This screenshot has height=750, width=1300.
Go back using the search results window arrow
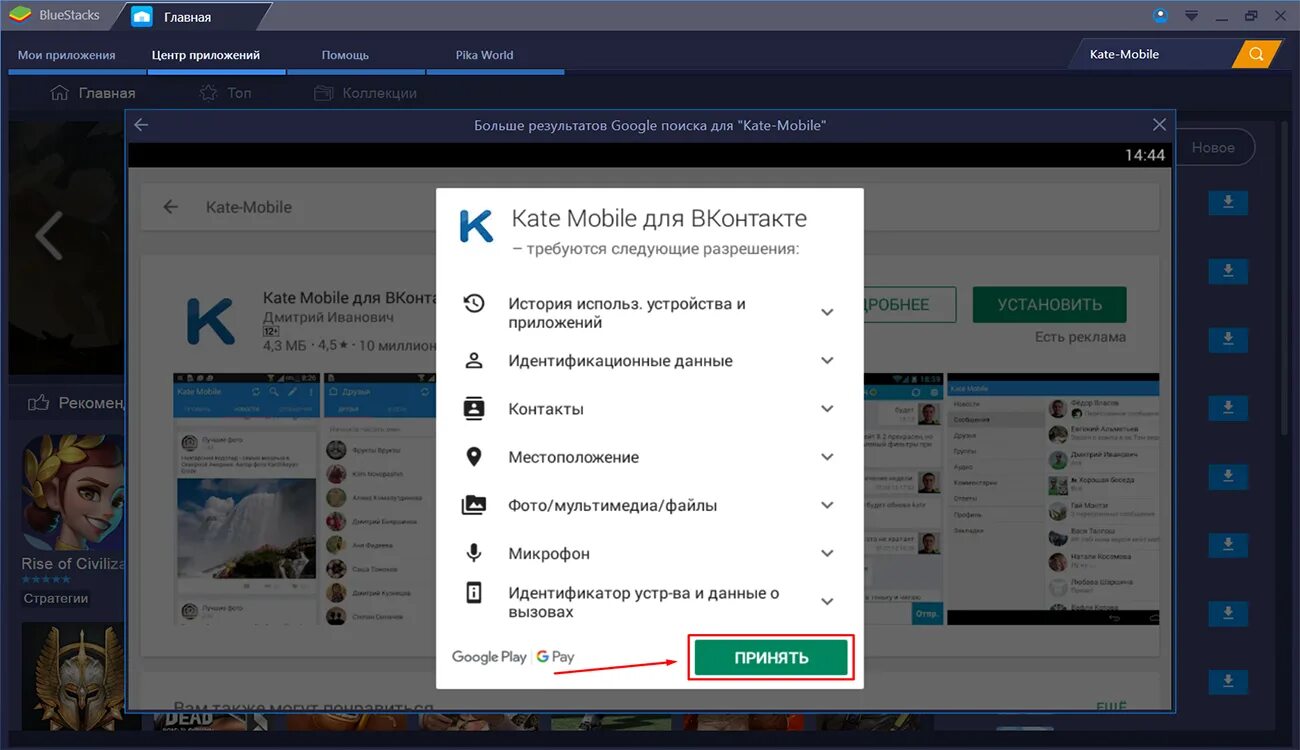click(x=141, y=125)
